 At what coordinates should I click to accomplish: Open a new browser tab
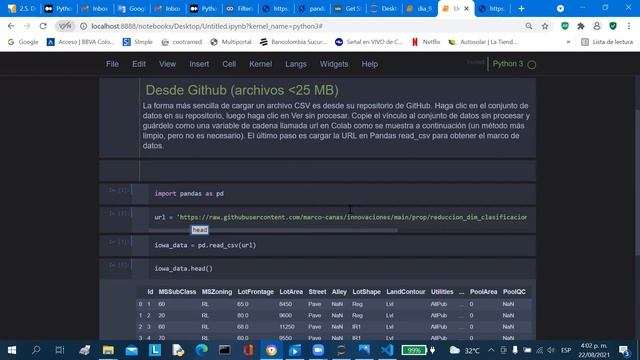[x=521, y=9]
